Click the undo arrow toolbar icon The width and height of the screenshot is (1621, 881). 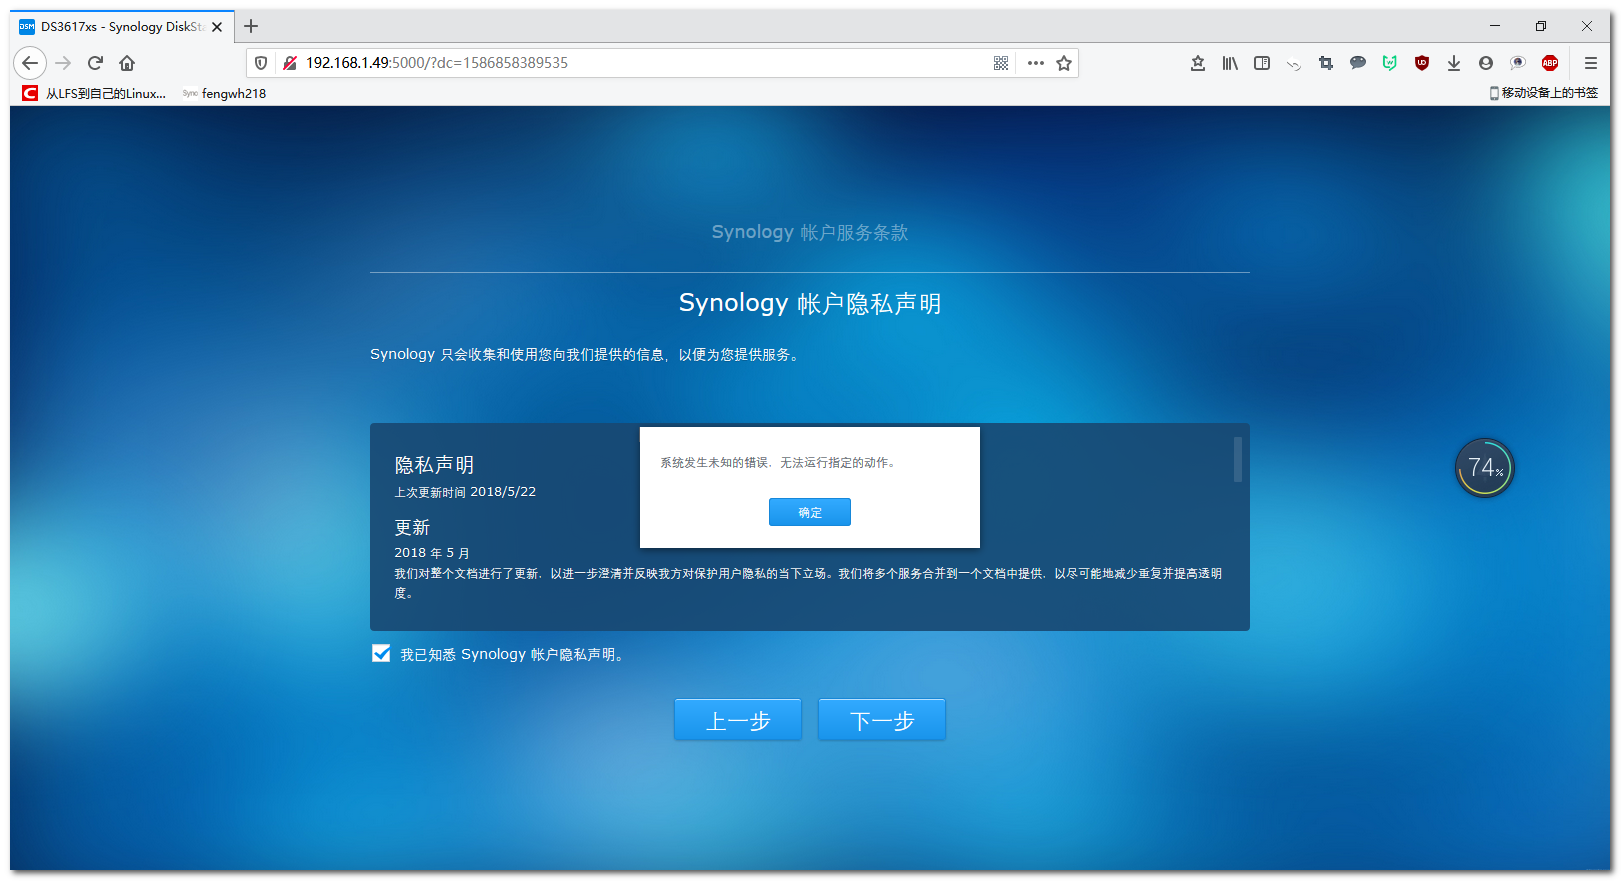(x=1294, y=65)
